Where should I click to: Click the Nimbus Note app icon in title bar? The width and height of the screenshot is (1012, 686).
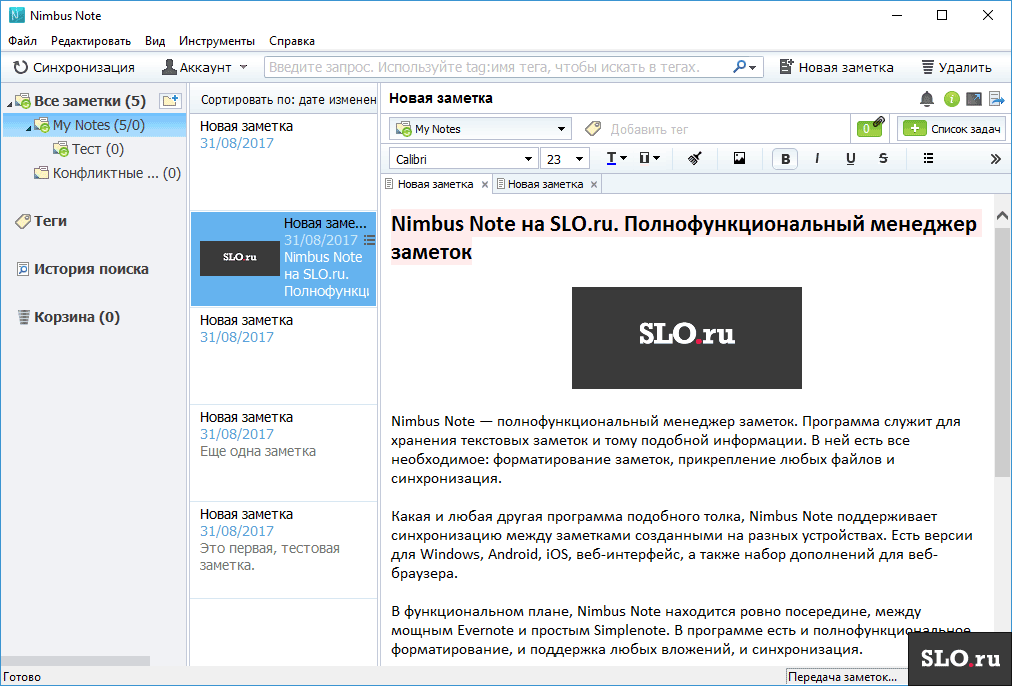[x=16, y=15]
